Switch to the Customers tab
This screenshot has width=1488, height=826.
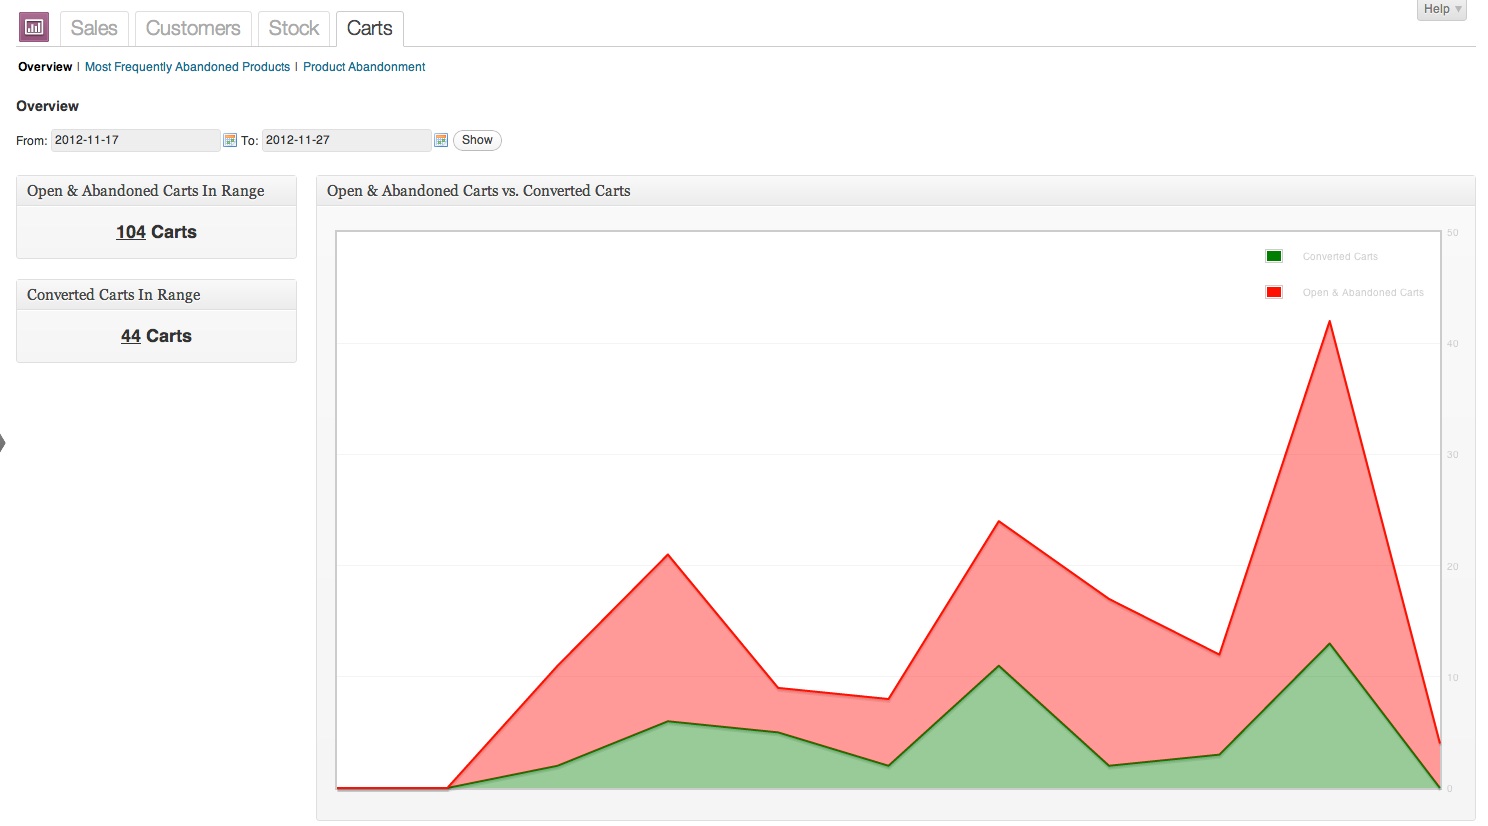tap(193, 28)
